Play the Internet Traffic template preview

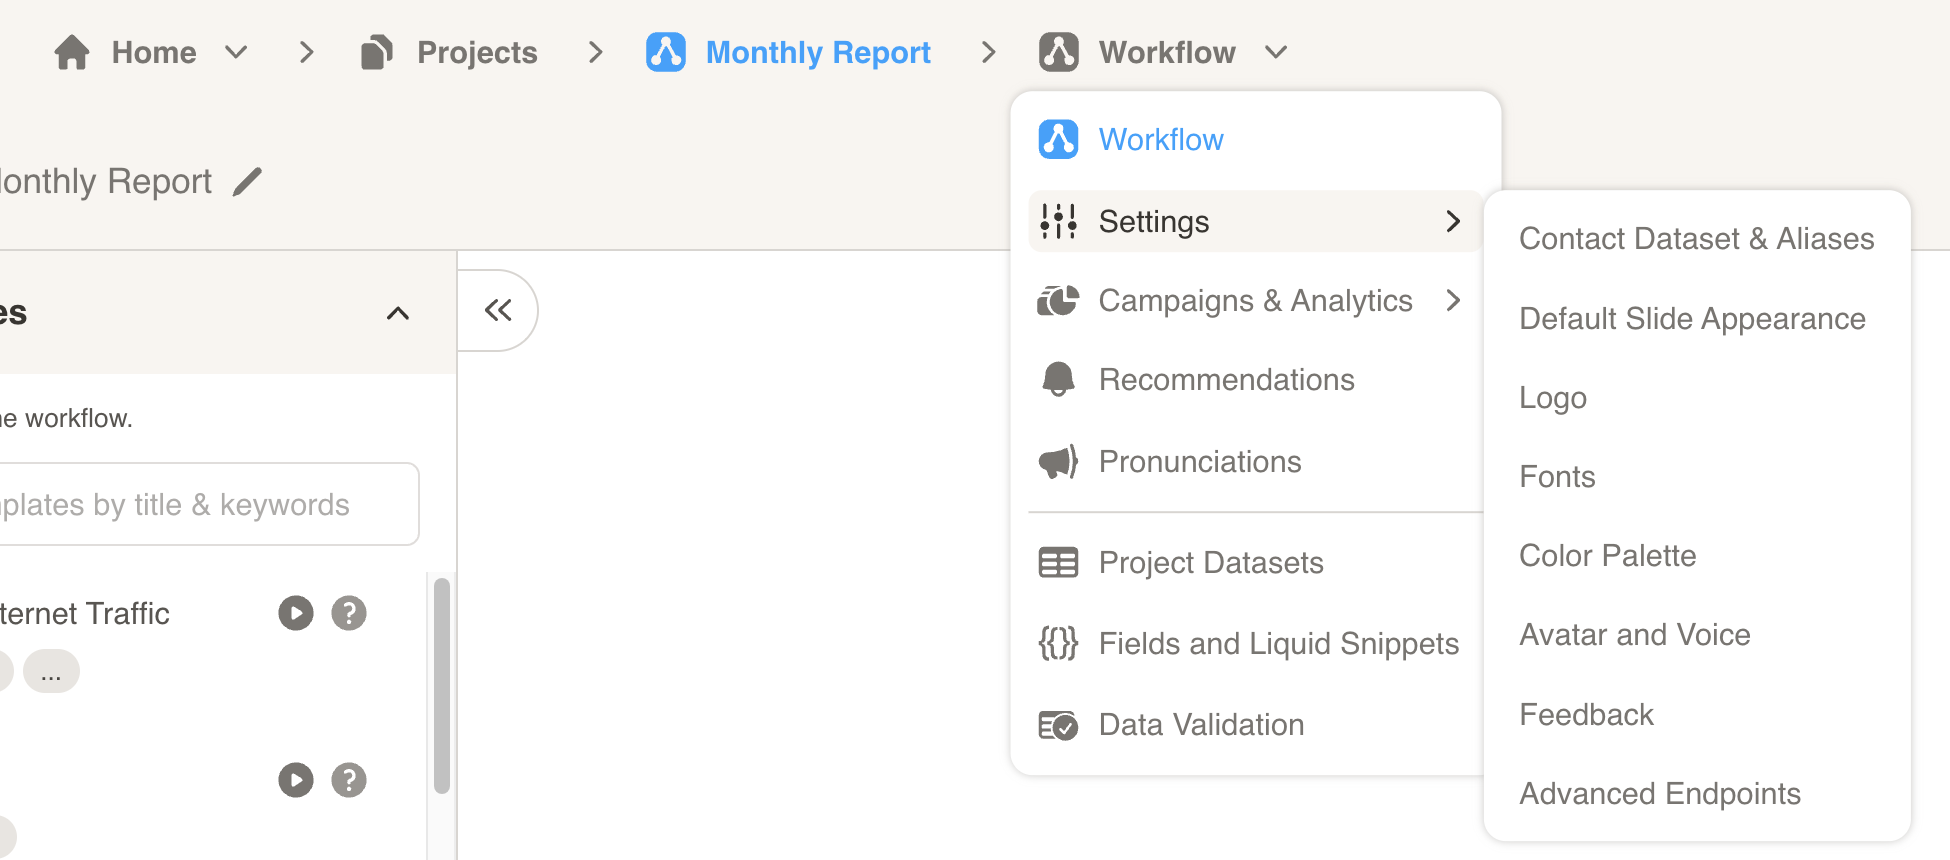pyautogui.click(x=296, y=613)
